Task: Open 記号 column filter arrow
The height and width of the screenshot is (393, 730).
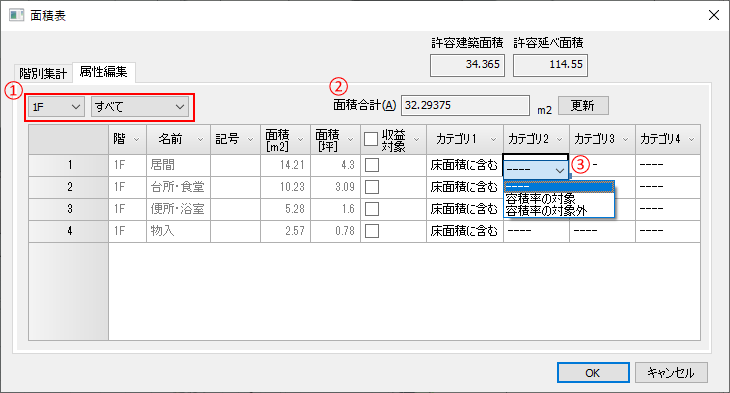Action: (x=250, y=139)
